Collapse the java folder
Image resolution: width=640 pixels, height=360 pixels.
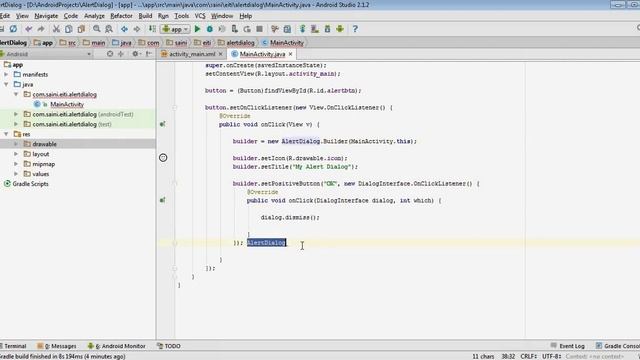pyautogui.click(x=6, y=84)
